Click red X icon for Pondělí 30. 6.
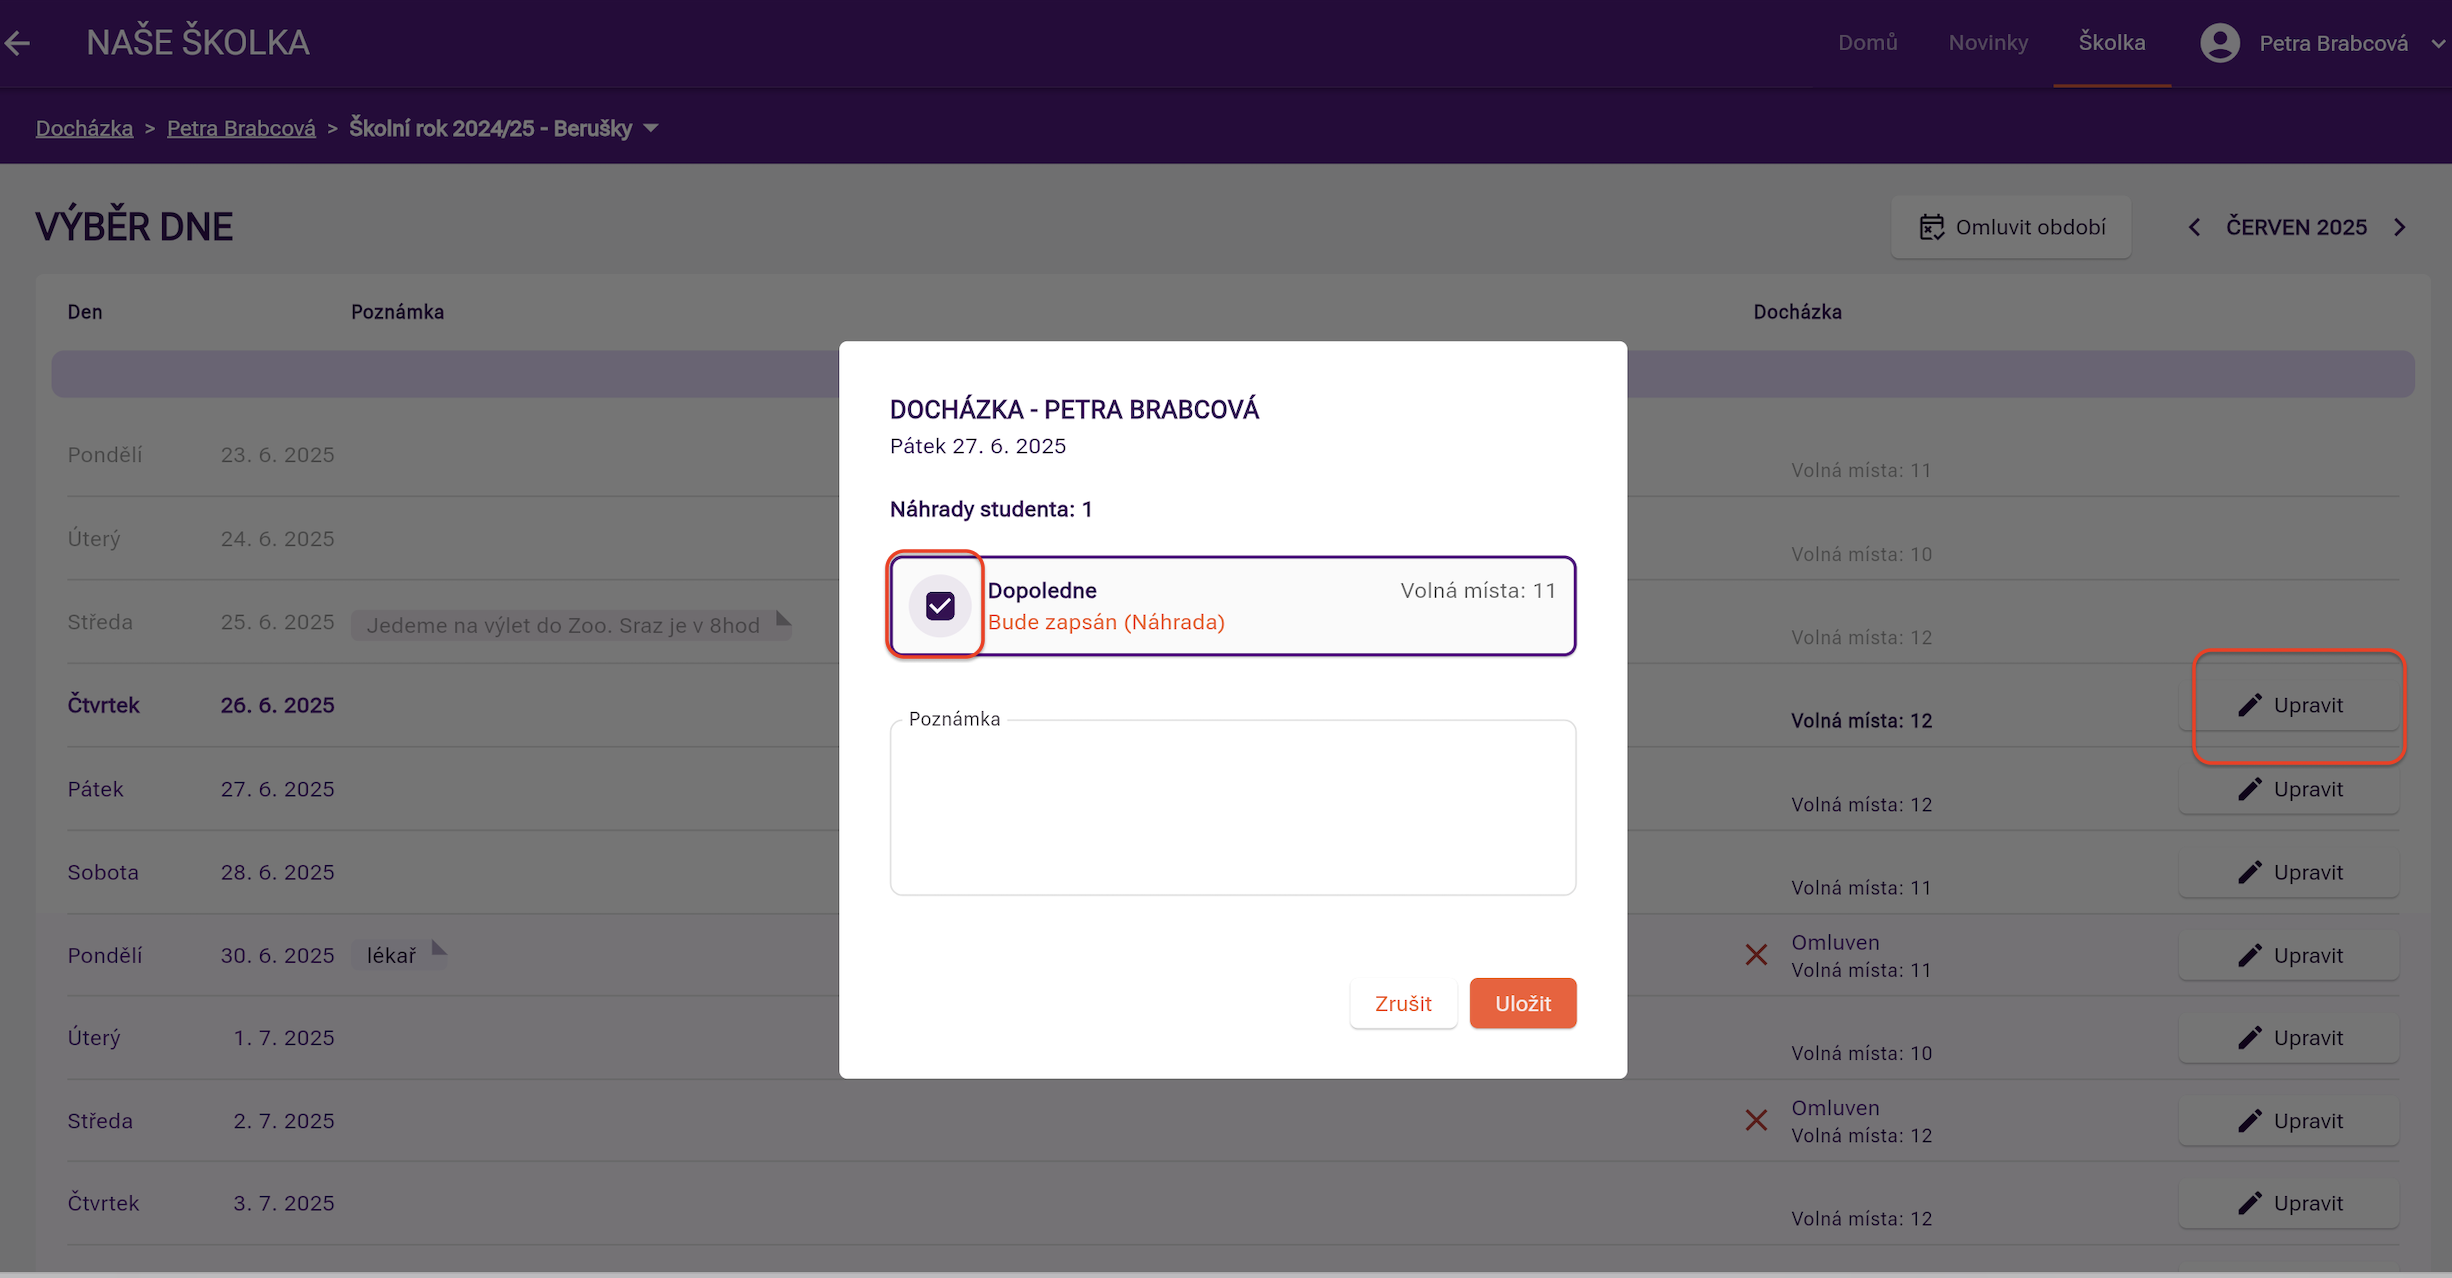The image size is (2452, 1278). pos(1756,955)
